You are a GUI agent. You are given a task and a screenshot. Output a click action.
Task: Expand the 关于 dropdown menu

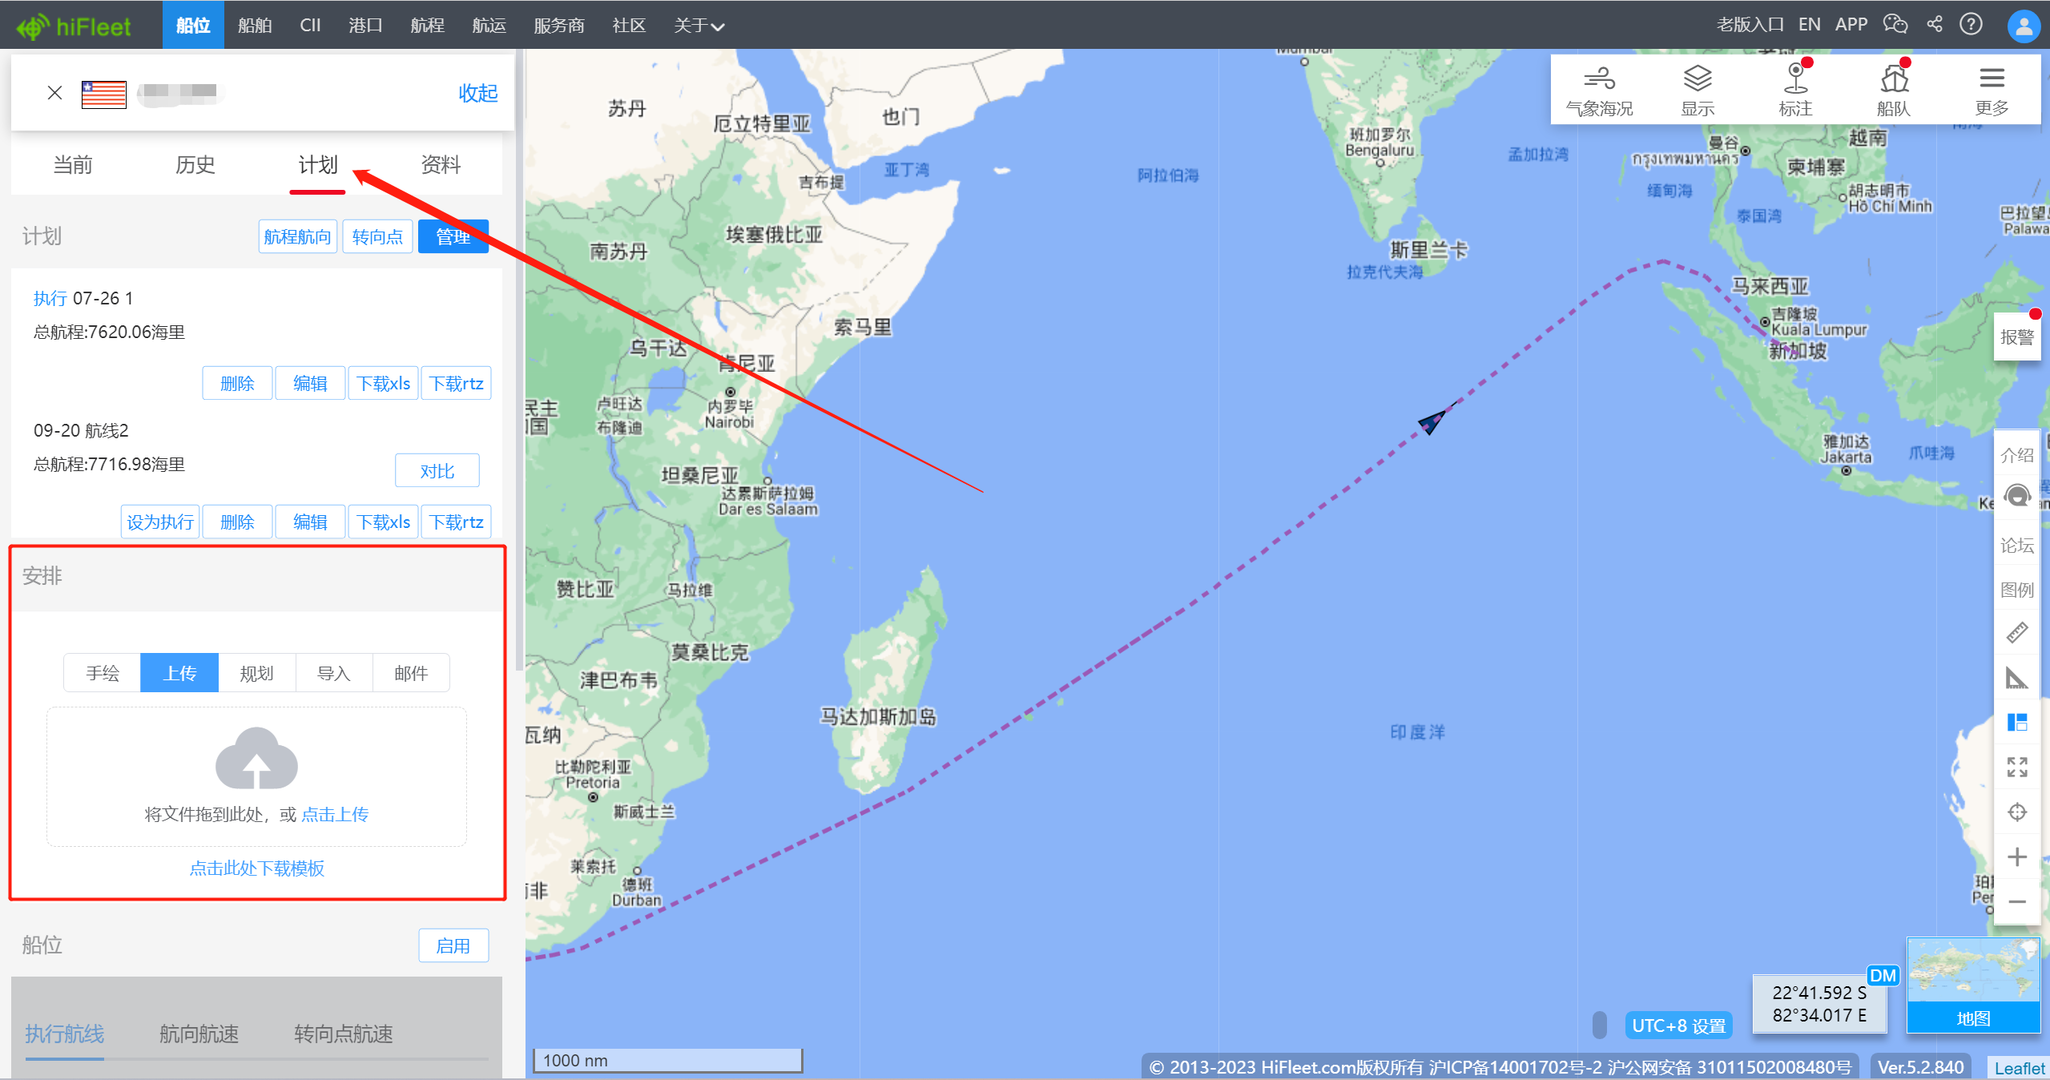pos(698,25)
